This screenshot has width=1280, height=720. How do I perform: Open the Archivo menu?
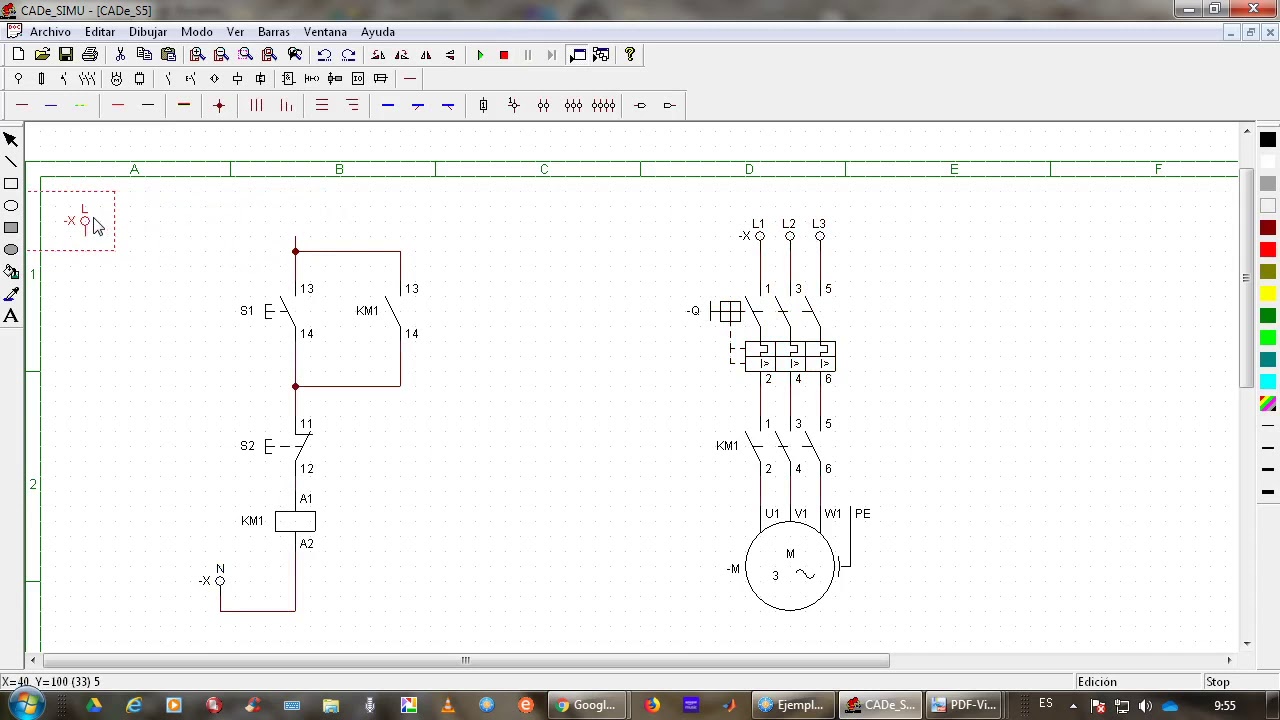pyautogui.click(x=50, y=32)
